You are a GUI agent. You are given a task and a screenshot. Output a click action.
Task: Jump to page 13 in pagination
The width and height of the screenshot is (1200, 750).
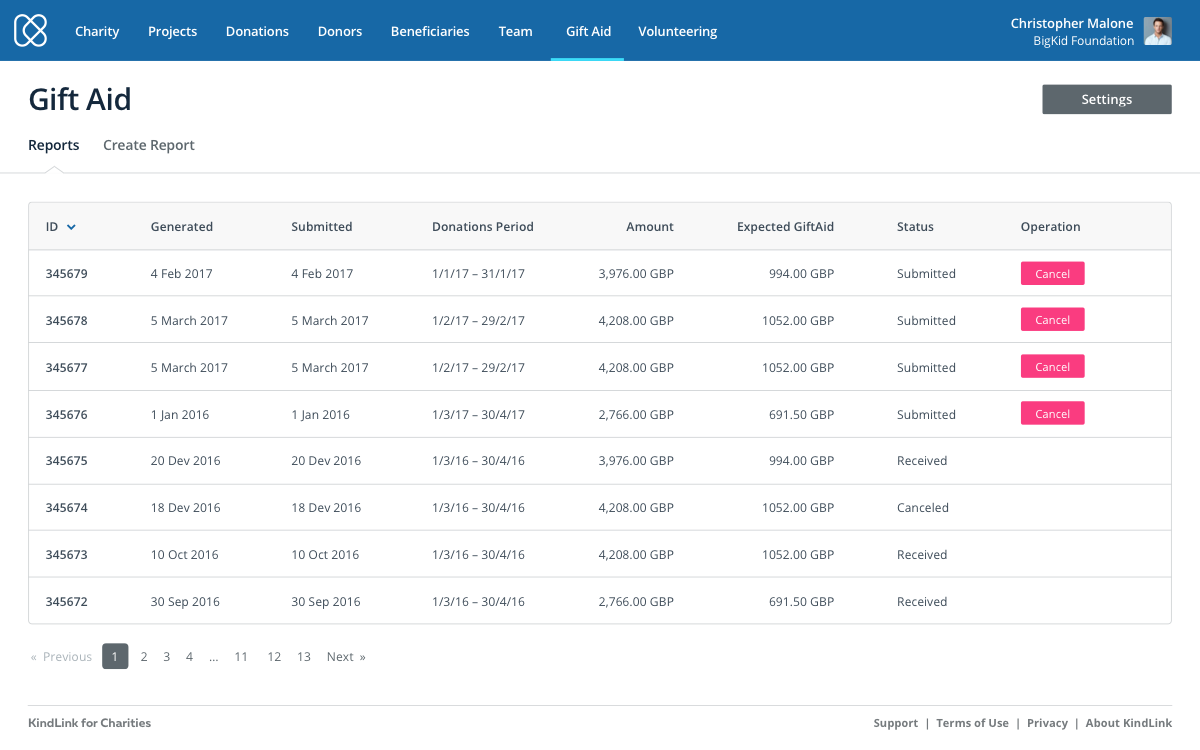(304, 657)
